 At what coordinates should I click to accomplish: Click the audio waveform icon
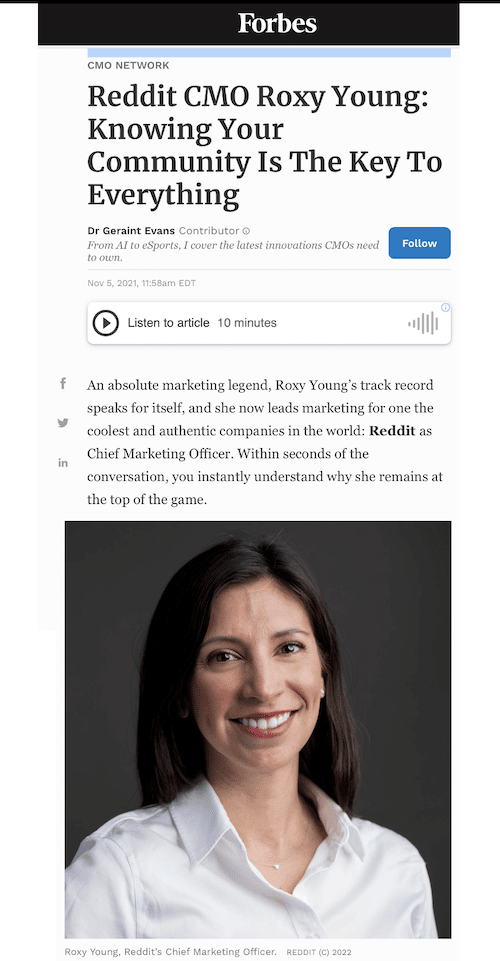point(423,323)
